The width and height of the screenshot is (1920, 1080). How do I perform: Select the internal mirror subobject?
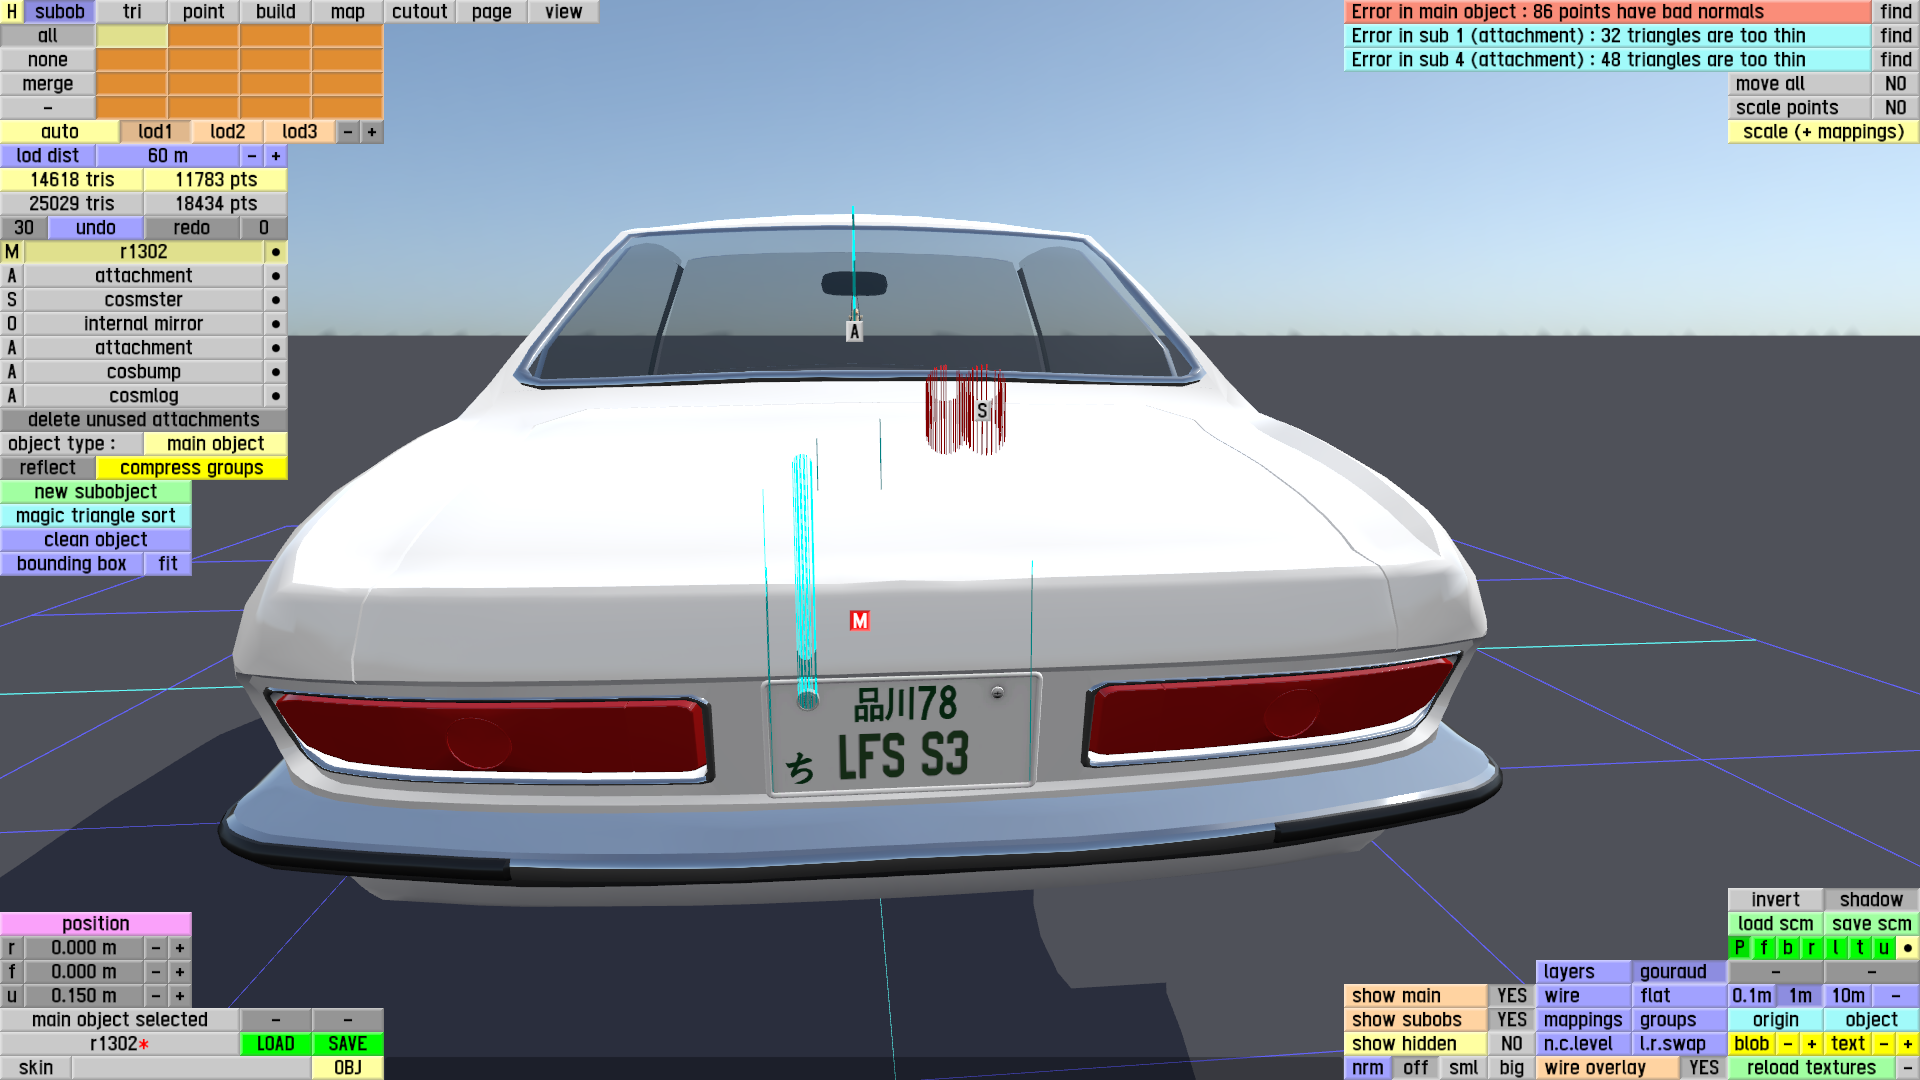[143, 324]
